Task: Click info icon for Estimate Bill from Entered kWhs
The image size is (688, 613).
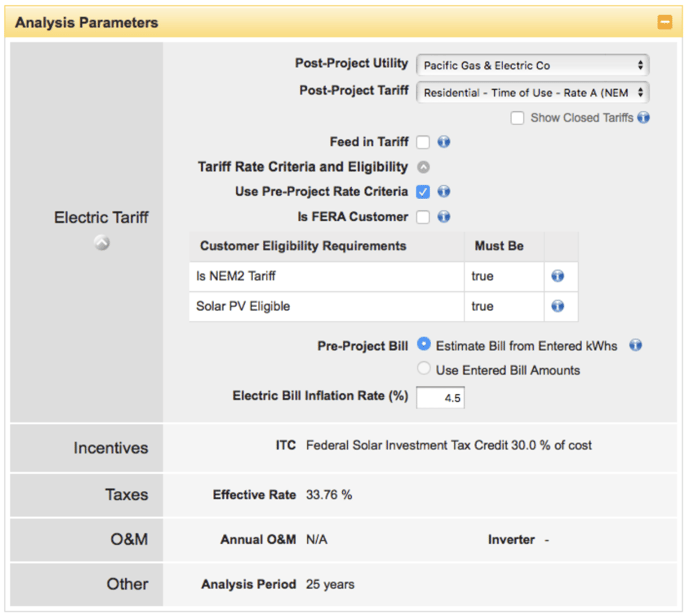Action: point(636,346)
